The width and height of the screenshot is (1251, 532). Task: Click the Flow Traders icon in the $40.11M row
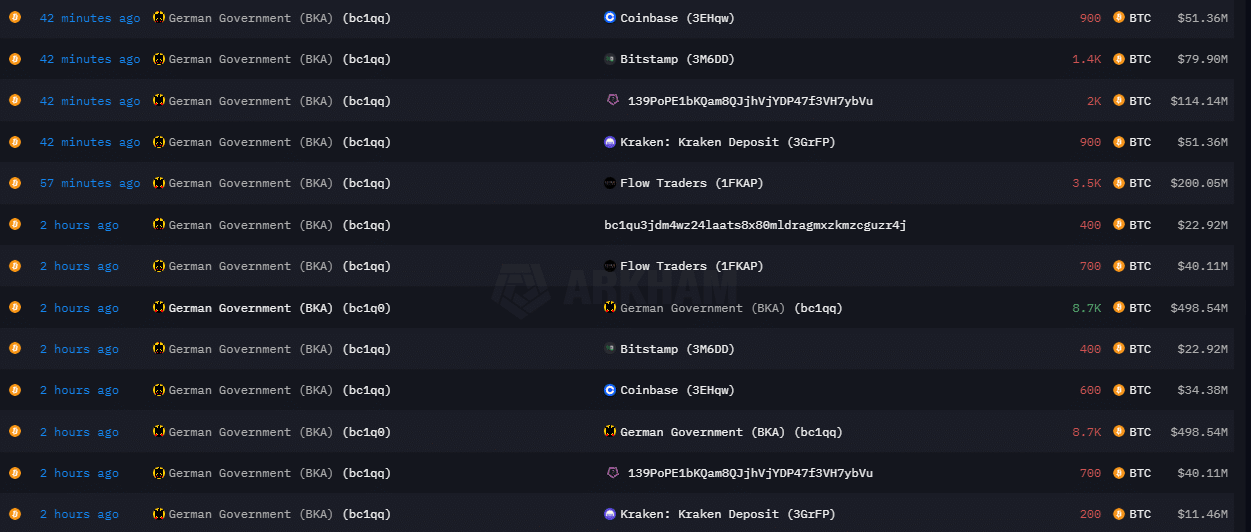(610, 266)
